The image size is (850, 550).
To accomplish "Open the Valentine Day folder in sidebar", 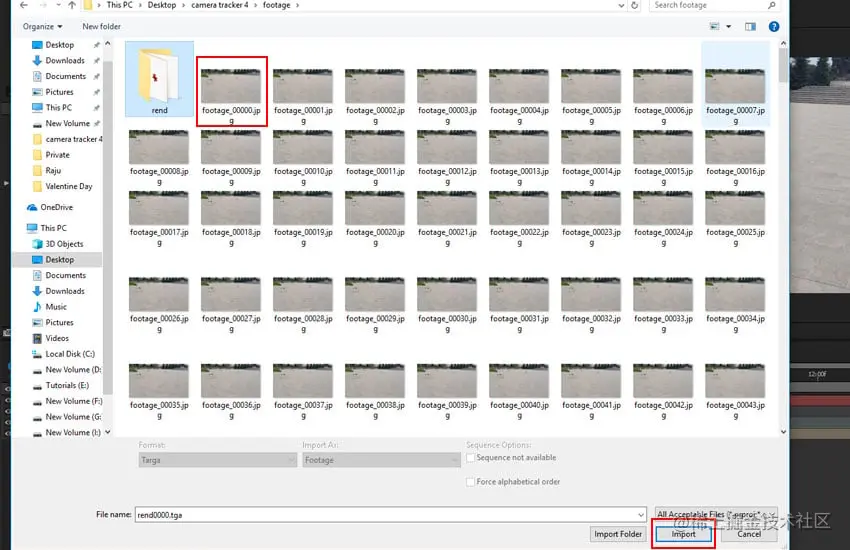I will pos(68,186).
